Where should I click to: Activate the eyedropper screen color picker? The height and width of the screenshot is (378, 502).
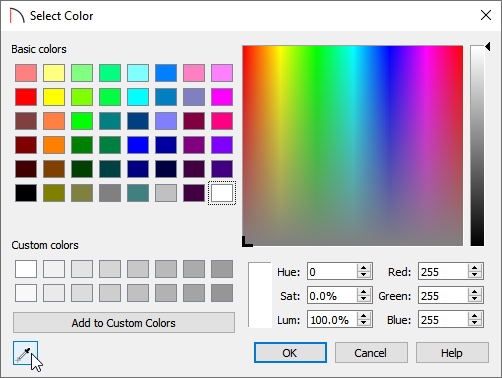point(25,353)
